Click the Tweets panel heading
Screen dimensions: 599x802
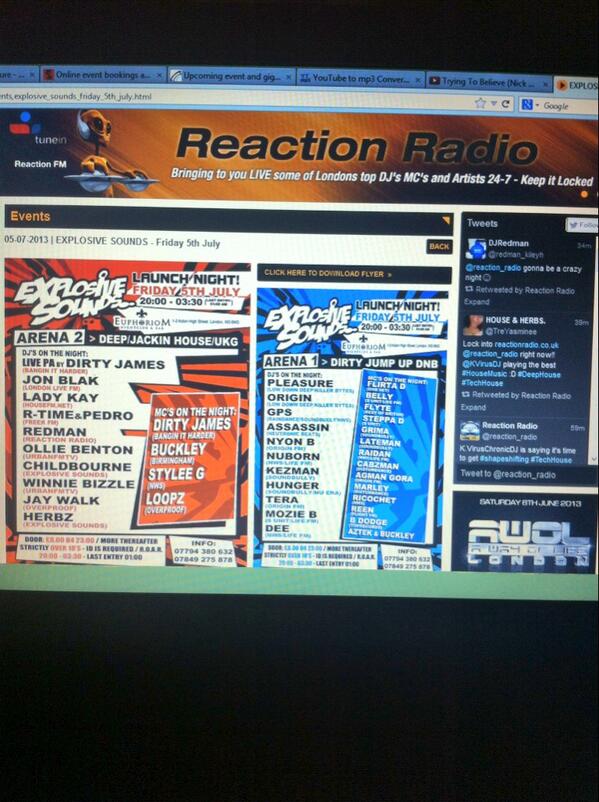[x=482, y=223]
